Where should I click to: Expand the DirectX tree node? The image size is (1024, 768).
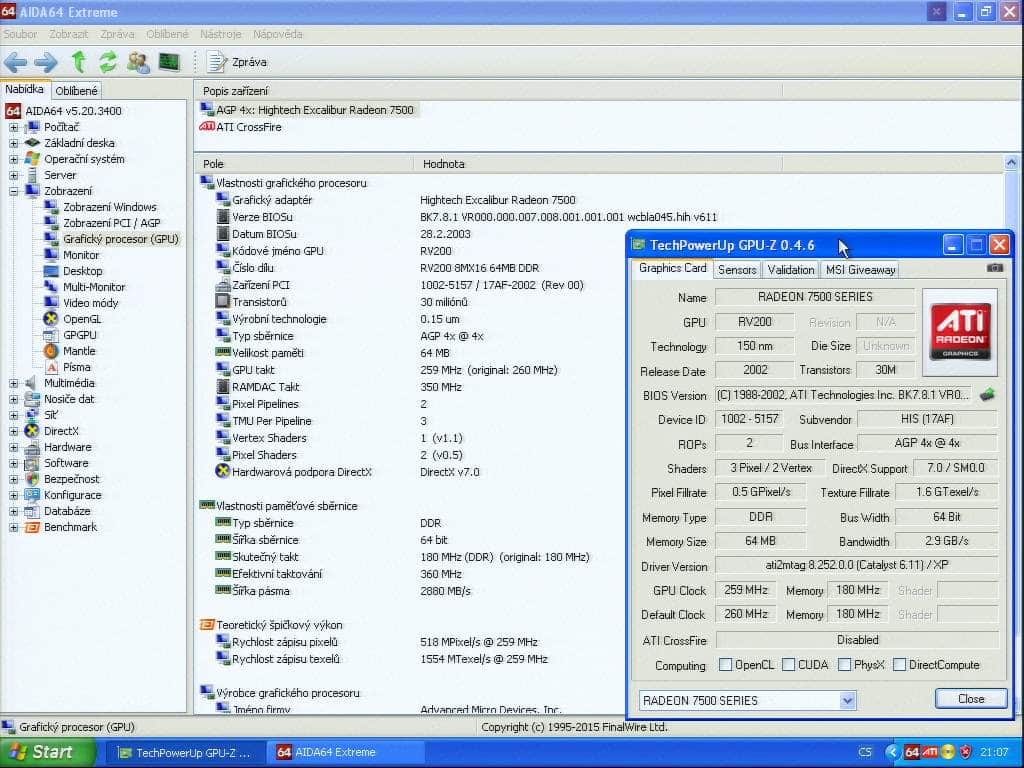[14, 431]
